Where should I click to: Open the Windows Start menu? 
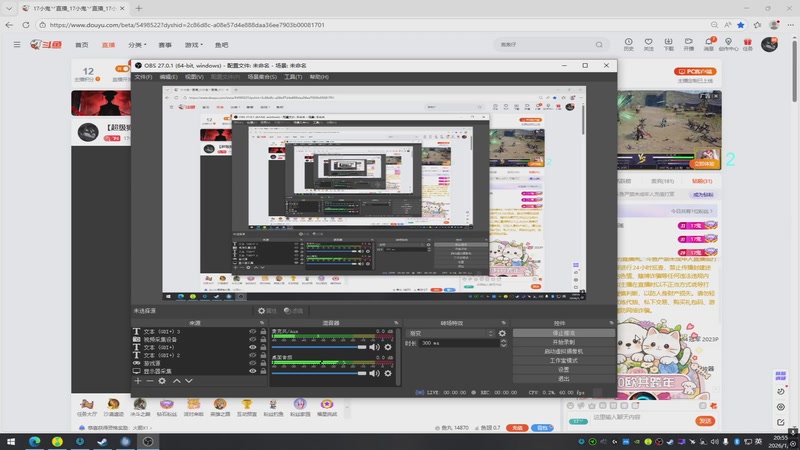coord(11,441)
